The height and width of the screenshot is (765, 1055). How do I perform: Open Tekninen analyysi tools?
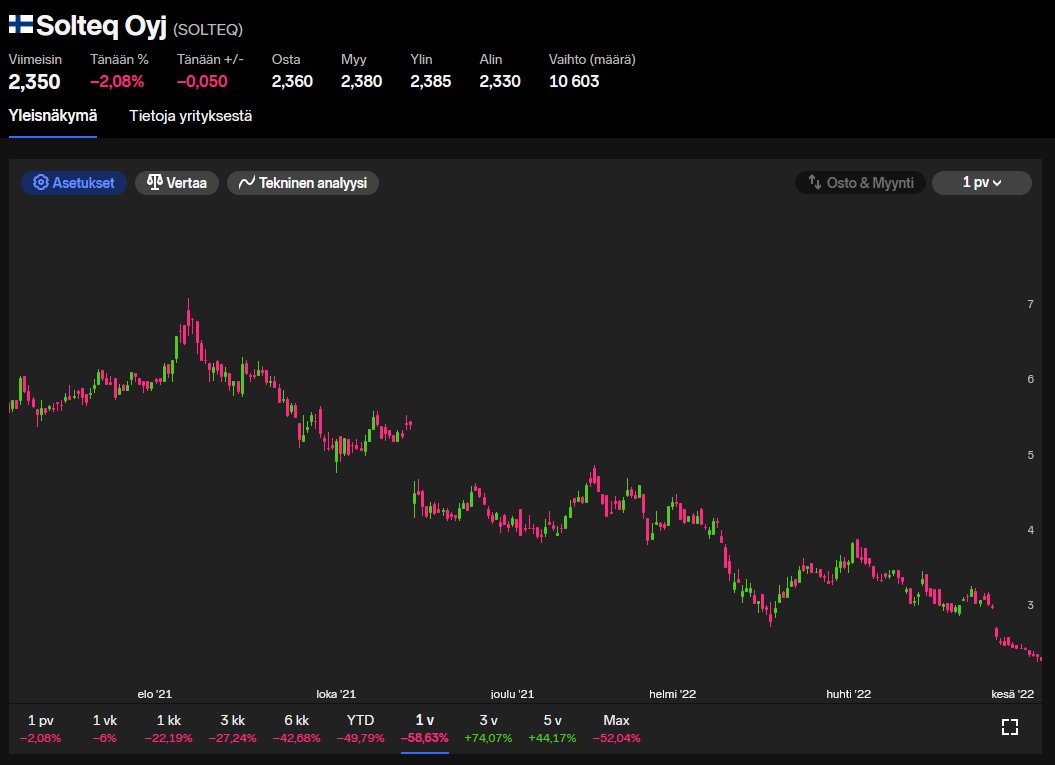click(x=303, y=182)
